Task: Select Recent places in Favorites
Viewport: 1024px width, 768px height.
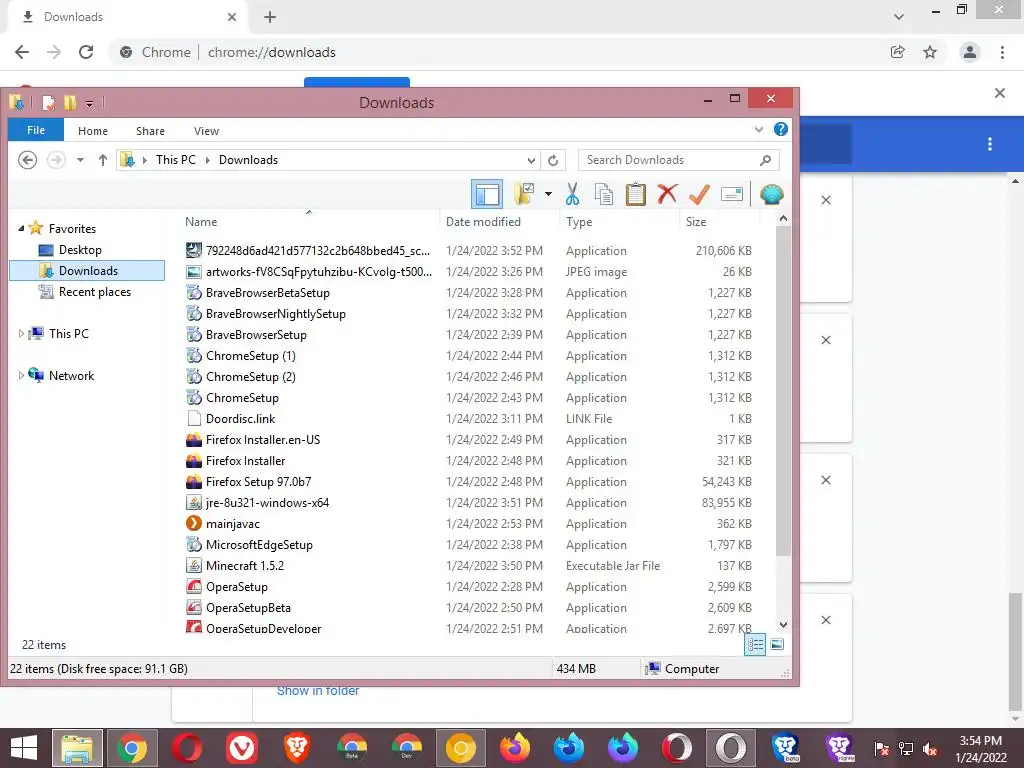Action: point(95,292)
